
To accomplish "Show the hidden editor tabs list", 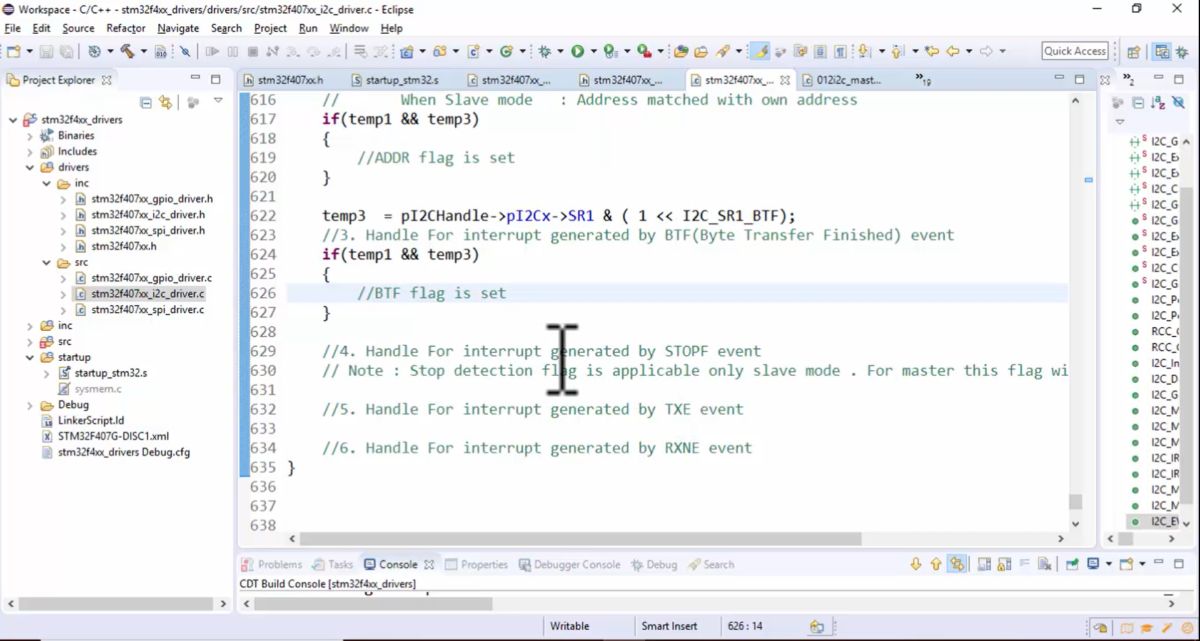I will (x=923, y=80).
